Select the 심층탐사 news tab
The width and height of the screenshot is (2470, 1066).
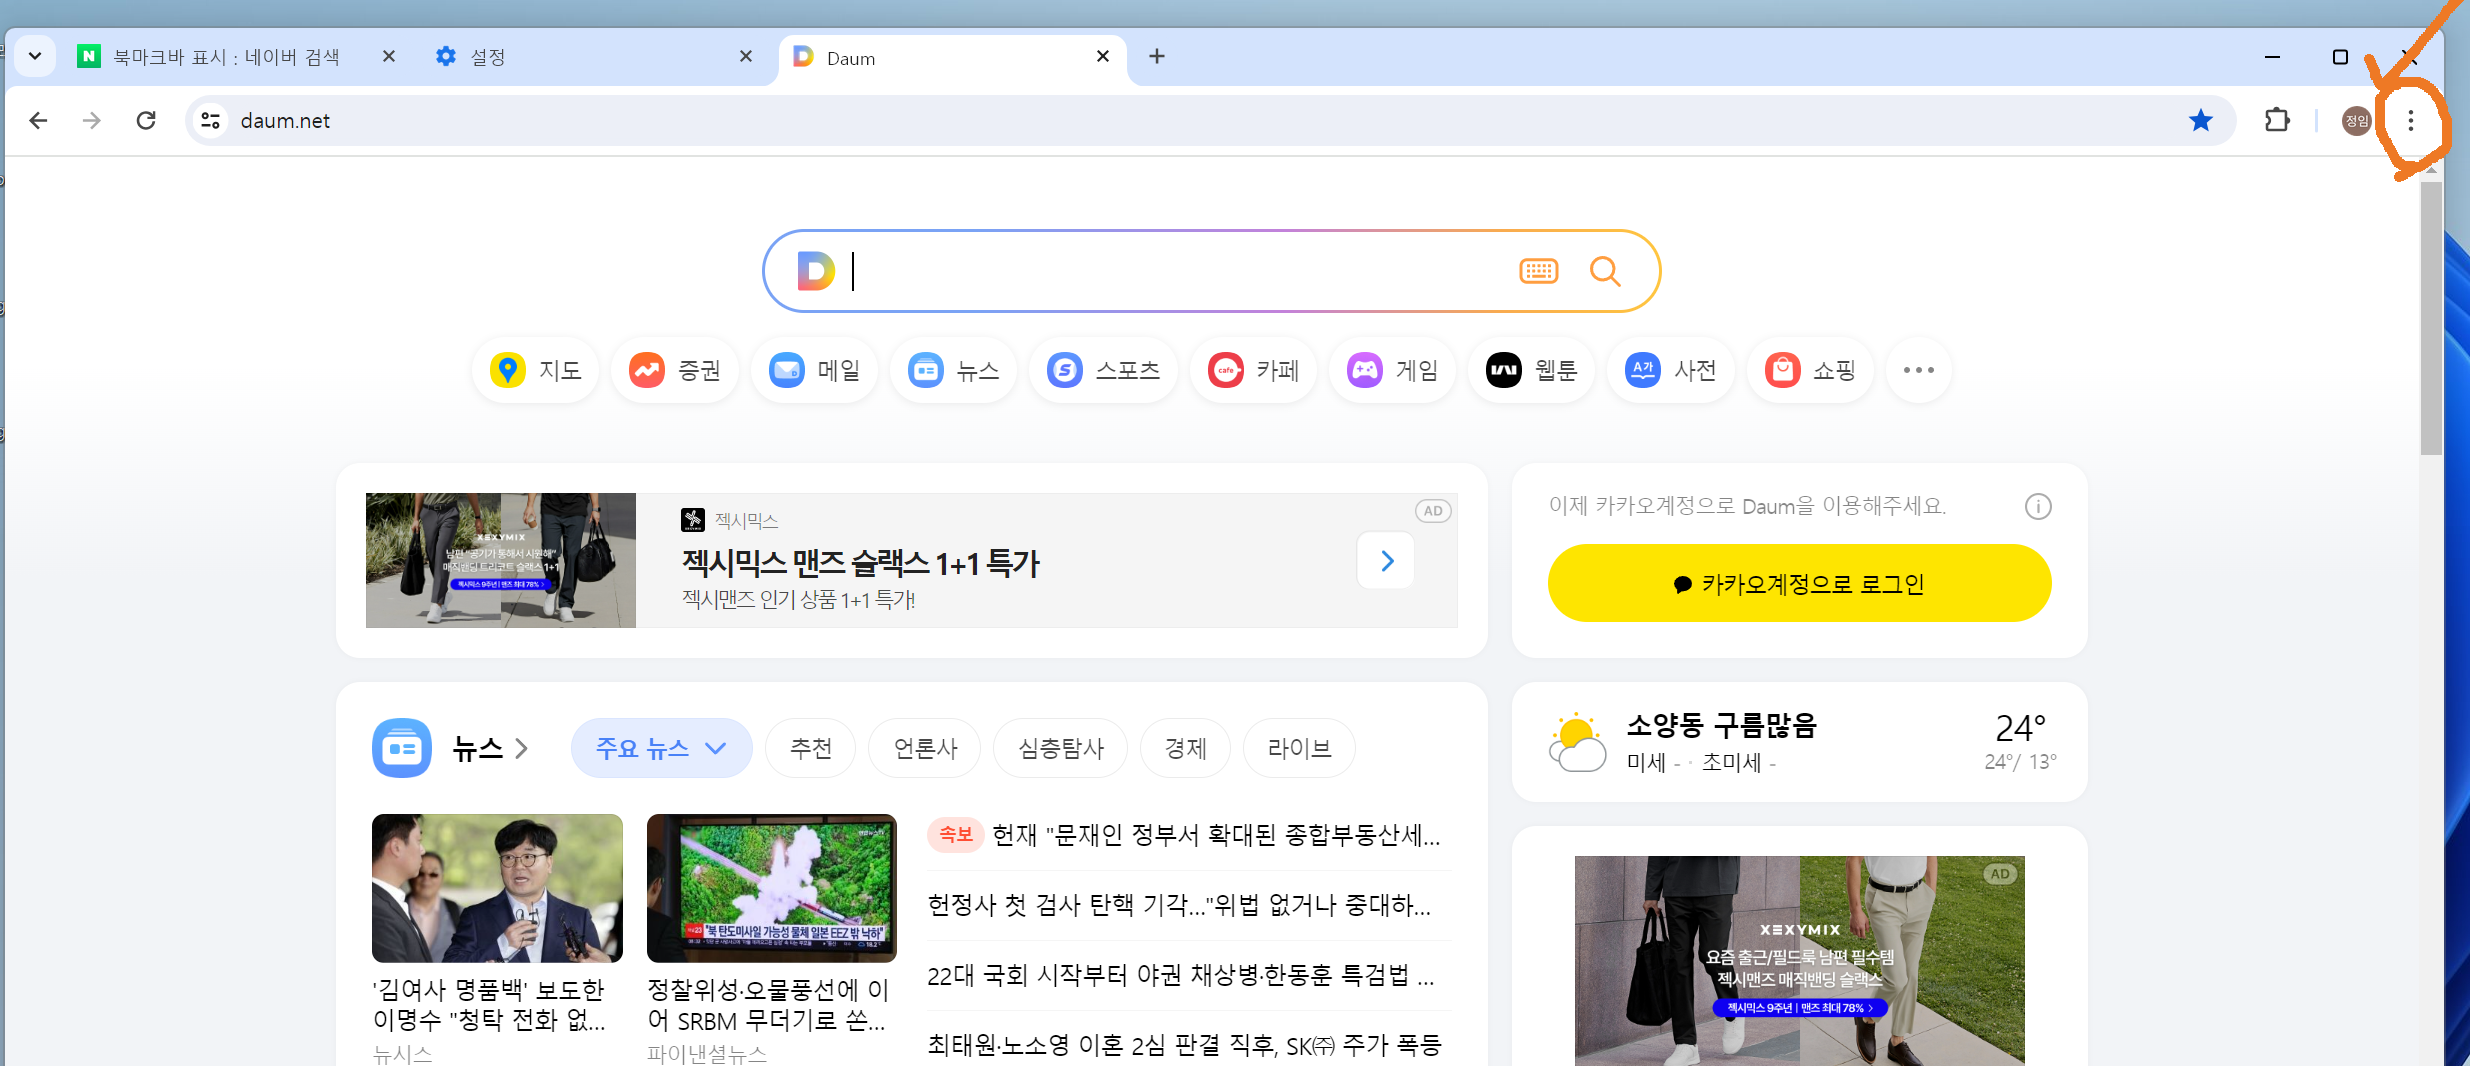point(1061,748)
